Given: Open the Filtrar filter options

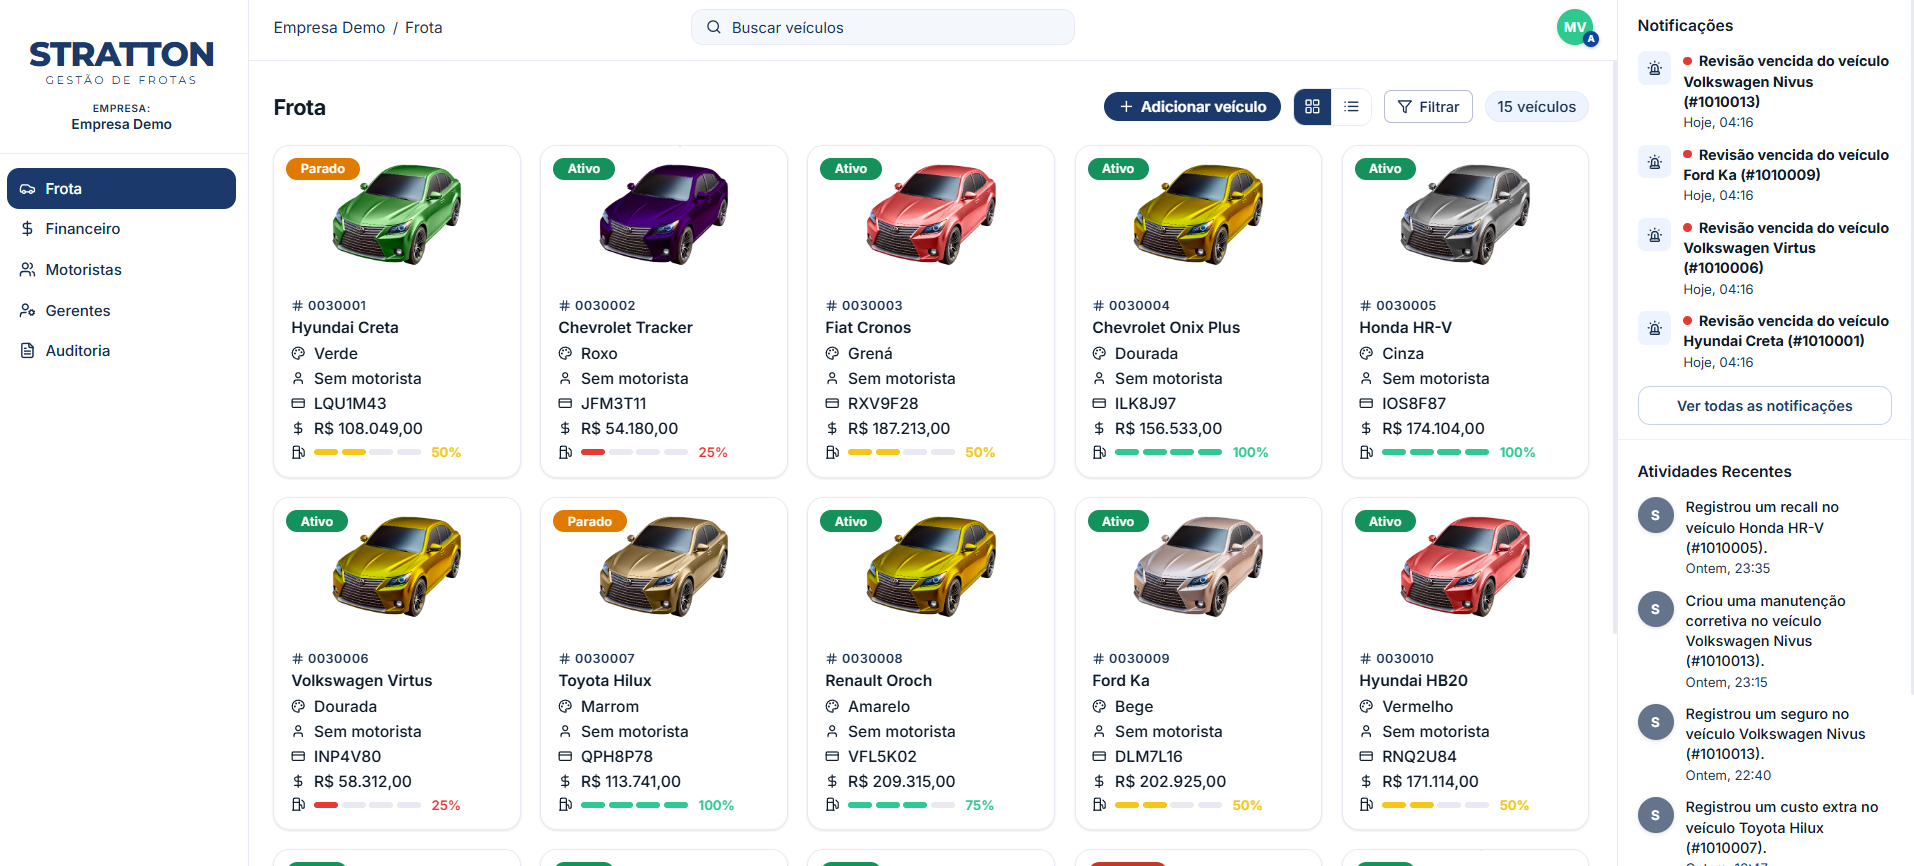Looking at the screenshot, I should [1428, 107].
